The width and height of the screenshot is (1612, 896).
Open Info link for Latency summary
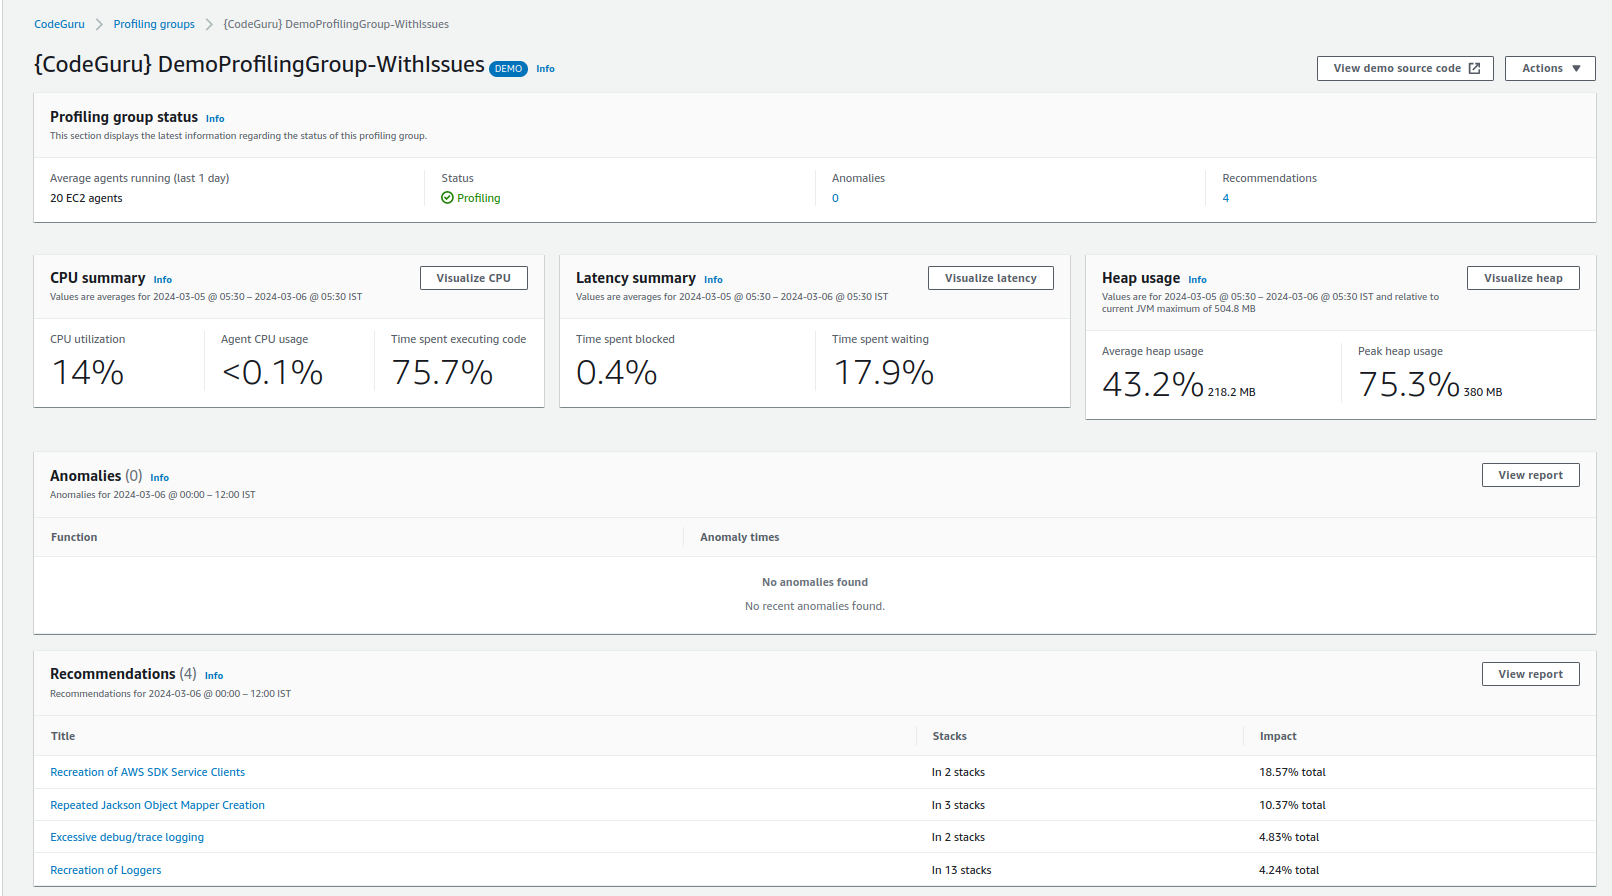713,280
